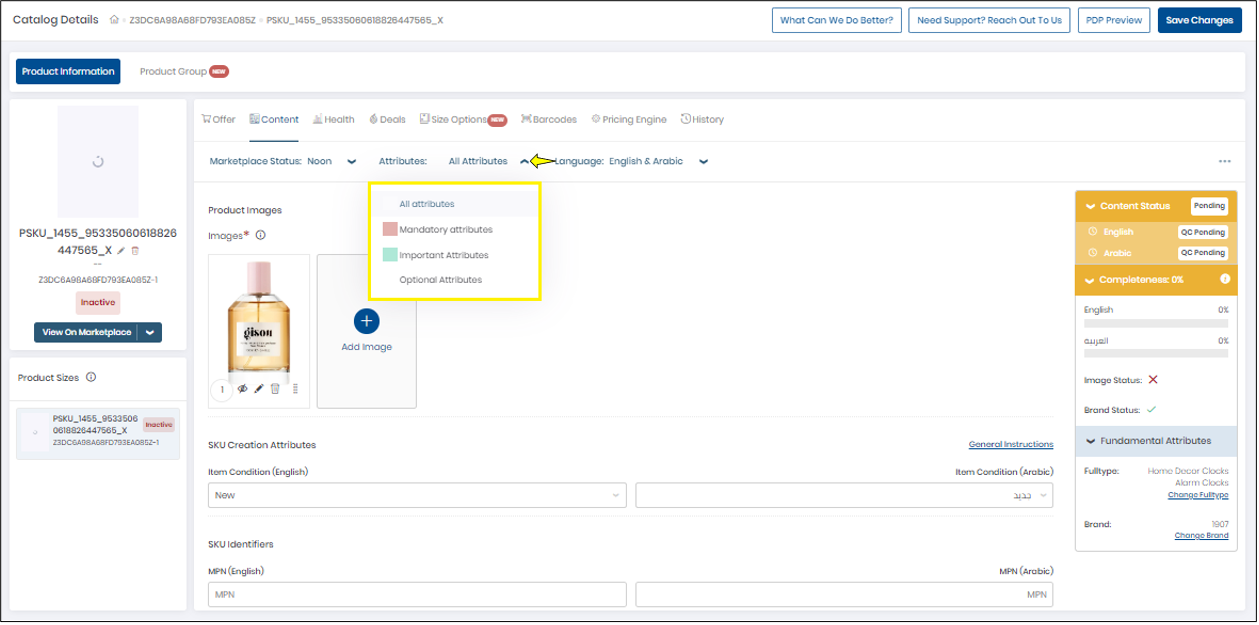The width and height of the screenshot is (1259, 625).
Task: Click the info icon beside Images label
Action: coord(261,235)
